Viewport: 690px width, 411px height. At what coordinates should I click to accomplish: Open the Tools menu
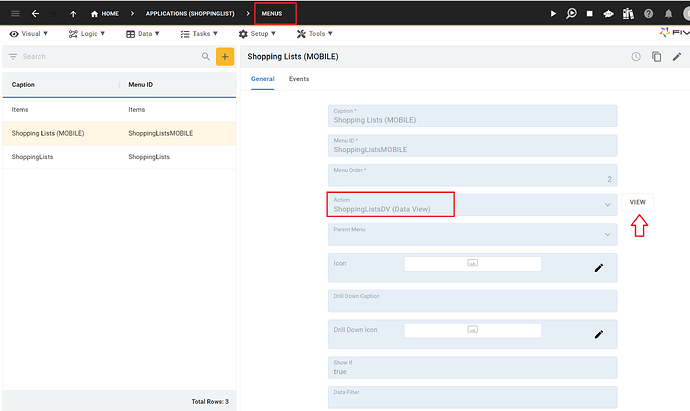pyautogui.click(x=315, y=34)
